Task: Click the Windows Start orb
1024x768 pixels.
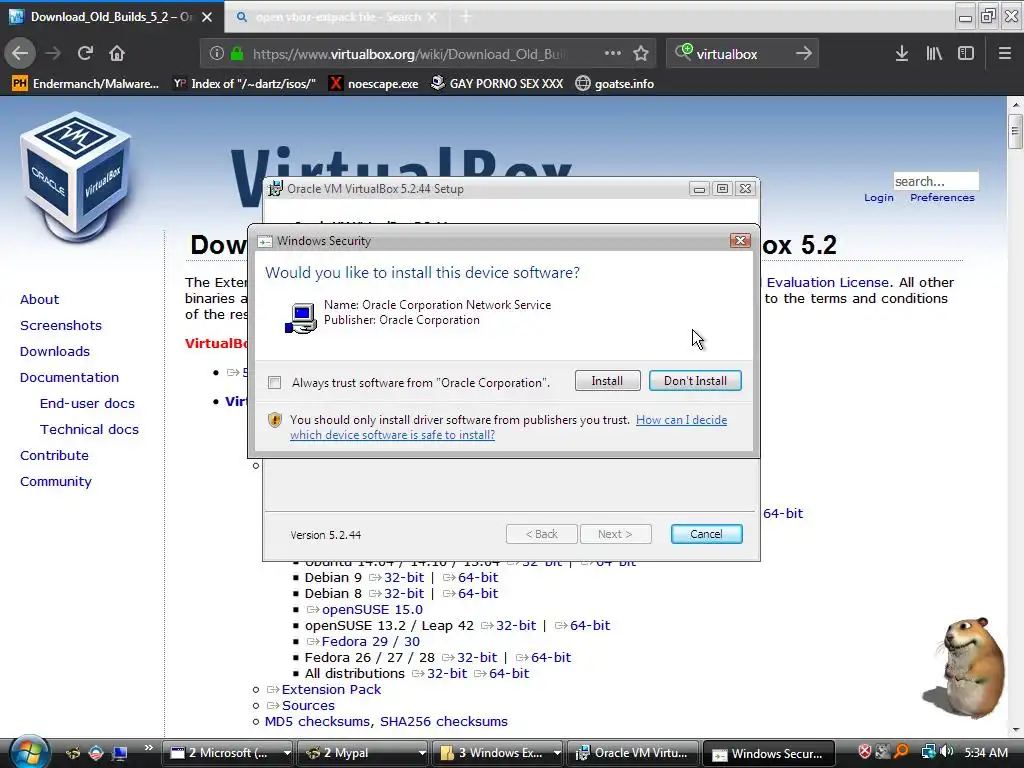Action: pyautogui.click(x=29, y=751)
